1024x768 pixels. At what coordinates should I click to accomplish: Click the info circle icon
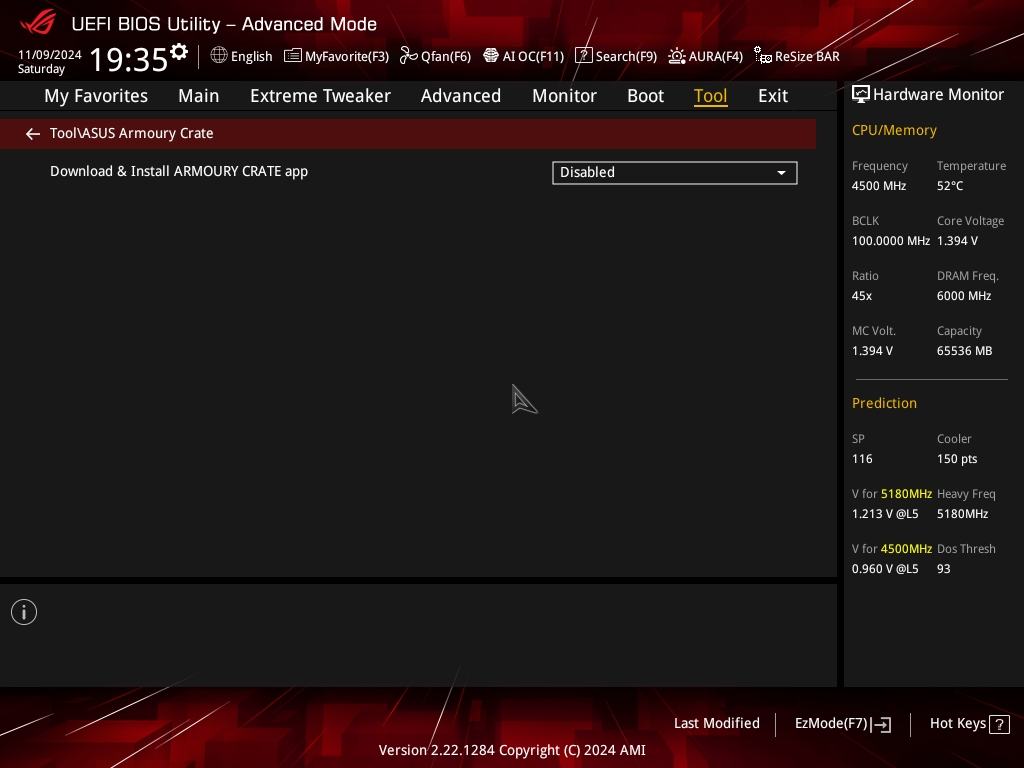pos(24,612)
